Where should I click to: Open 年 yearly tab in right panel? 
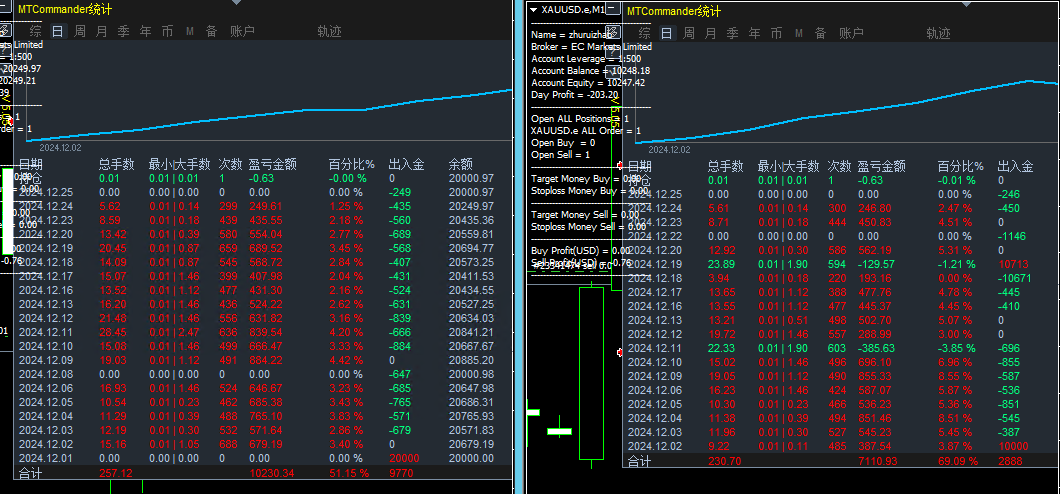754,33
